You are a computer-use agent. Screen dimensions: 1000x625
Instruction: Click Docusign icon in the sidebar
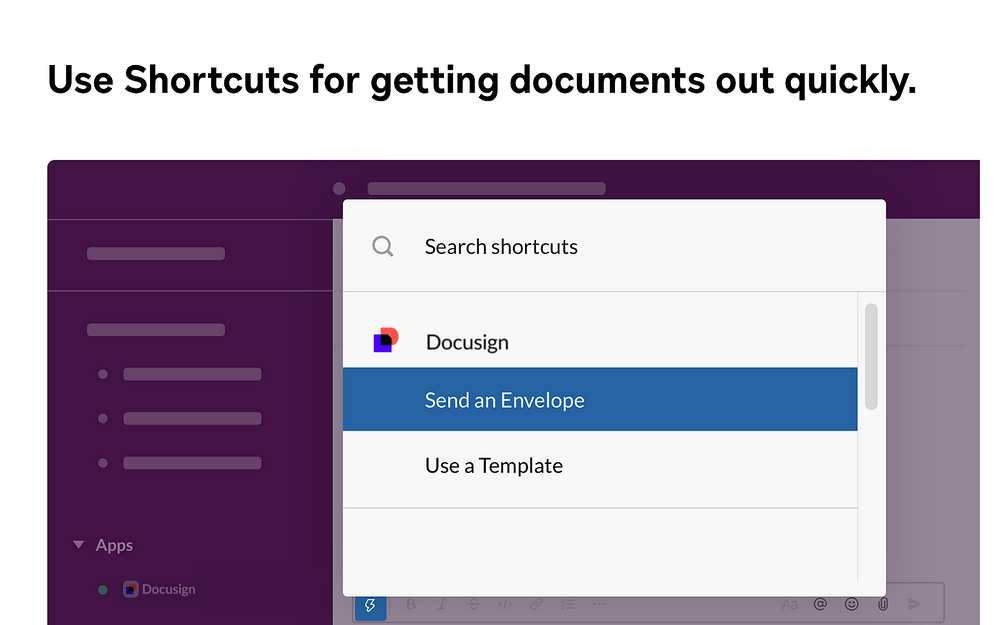click(130, 589)
